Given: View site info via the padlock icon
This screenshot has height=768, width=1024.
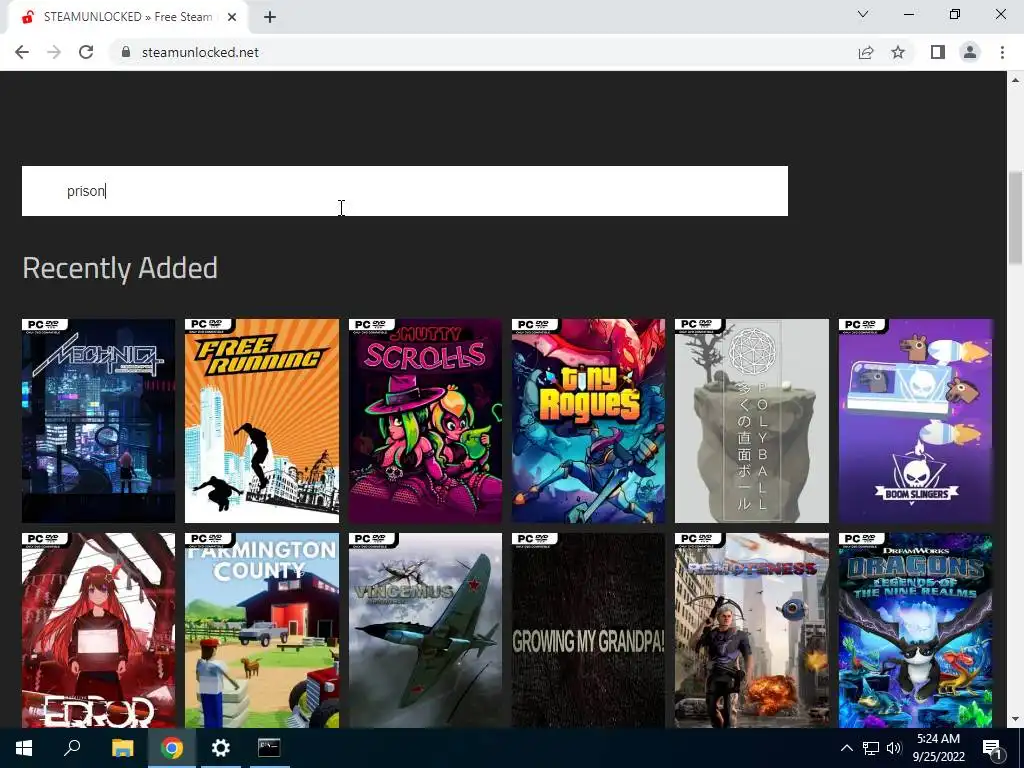Looking at the screenshot, I should pyautogui.click(x=126, y=52).
